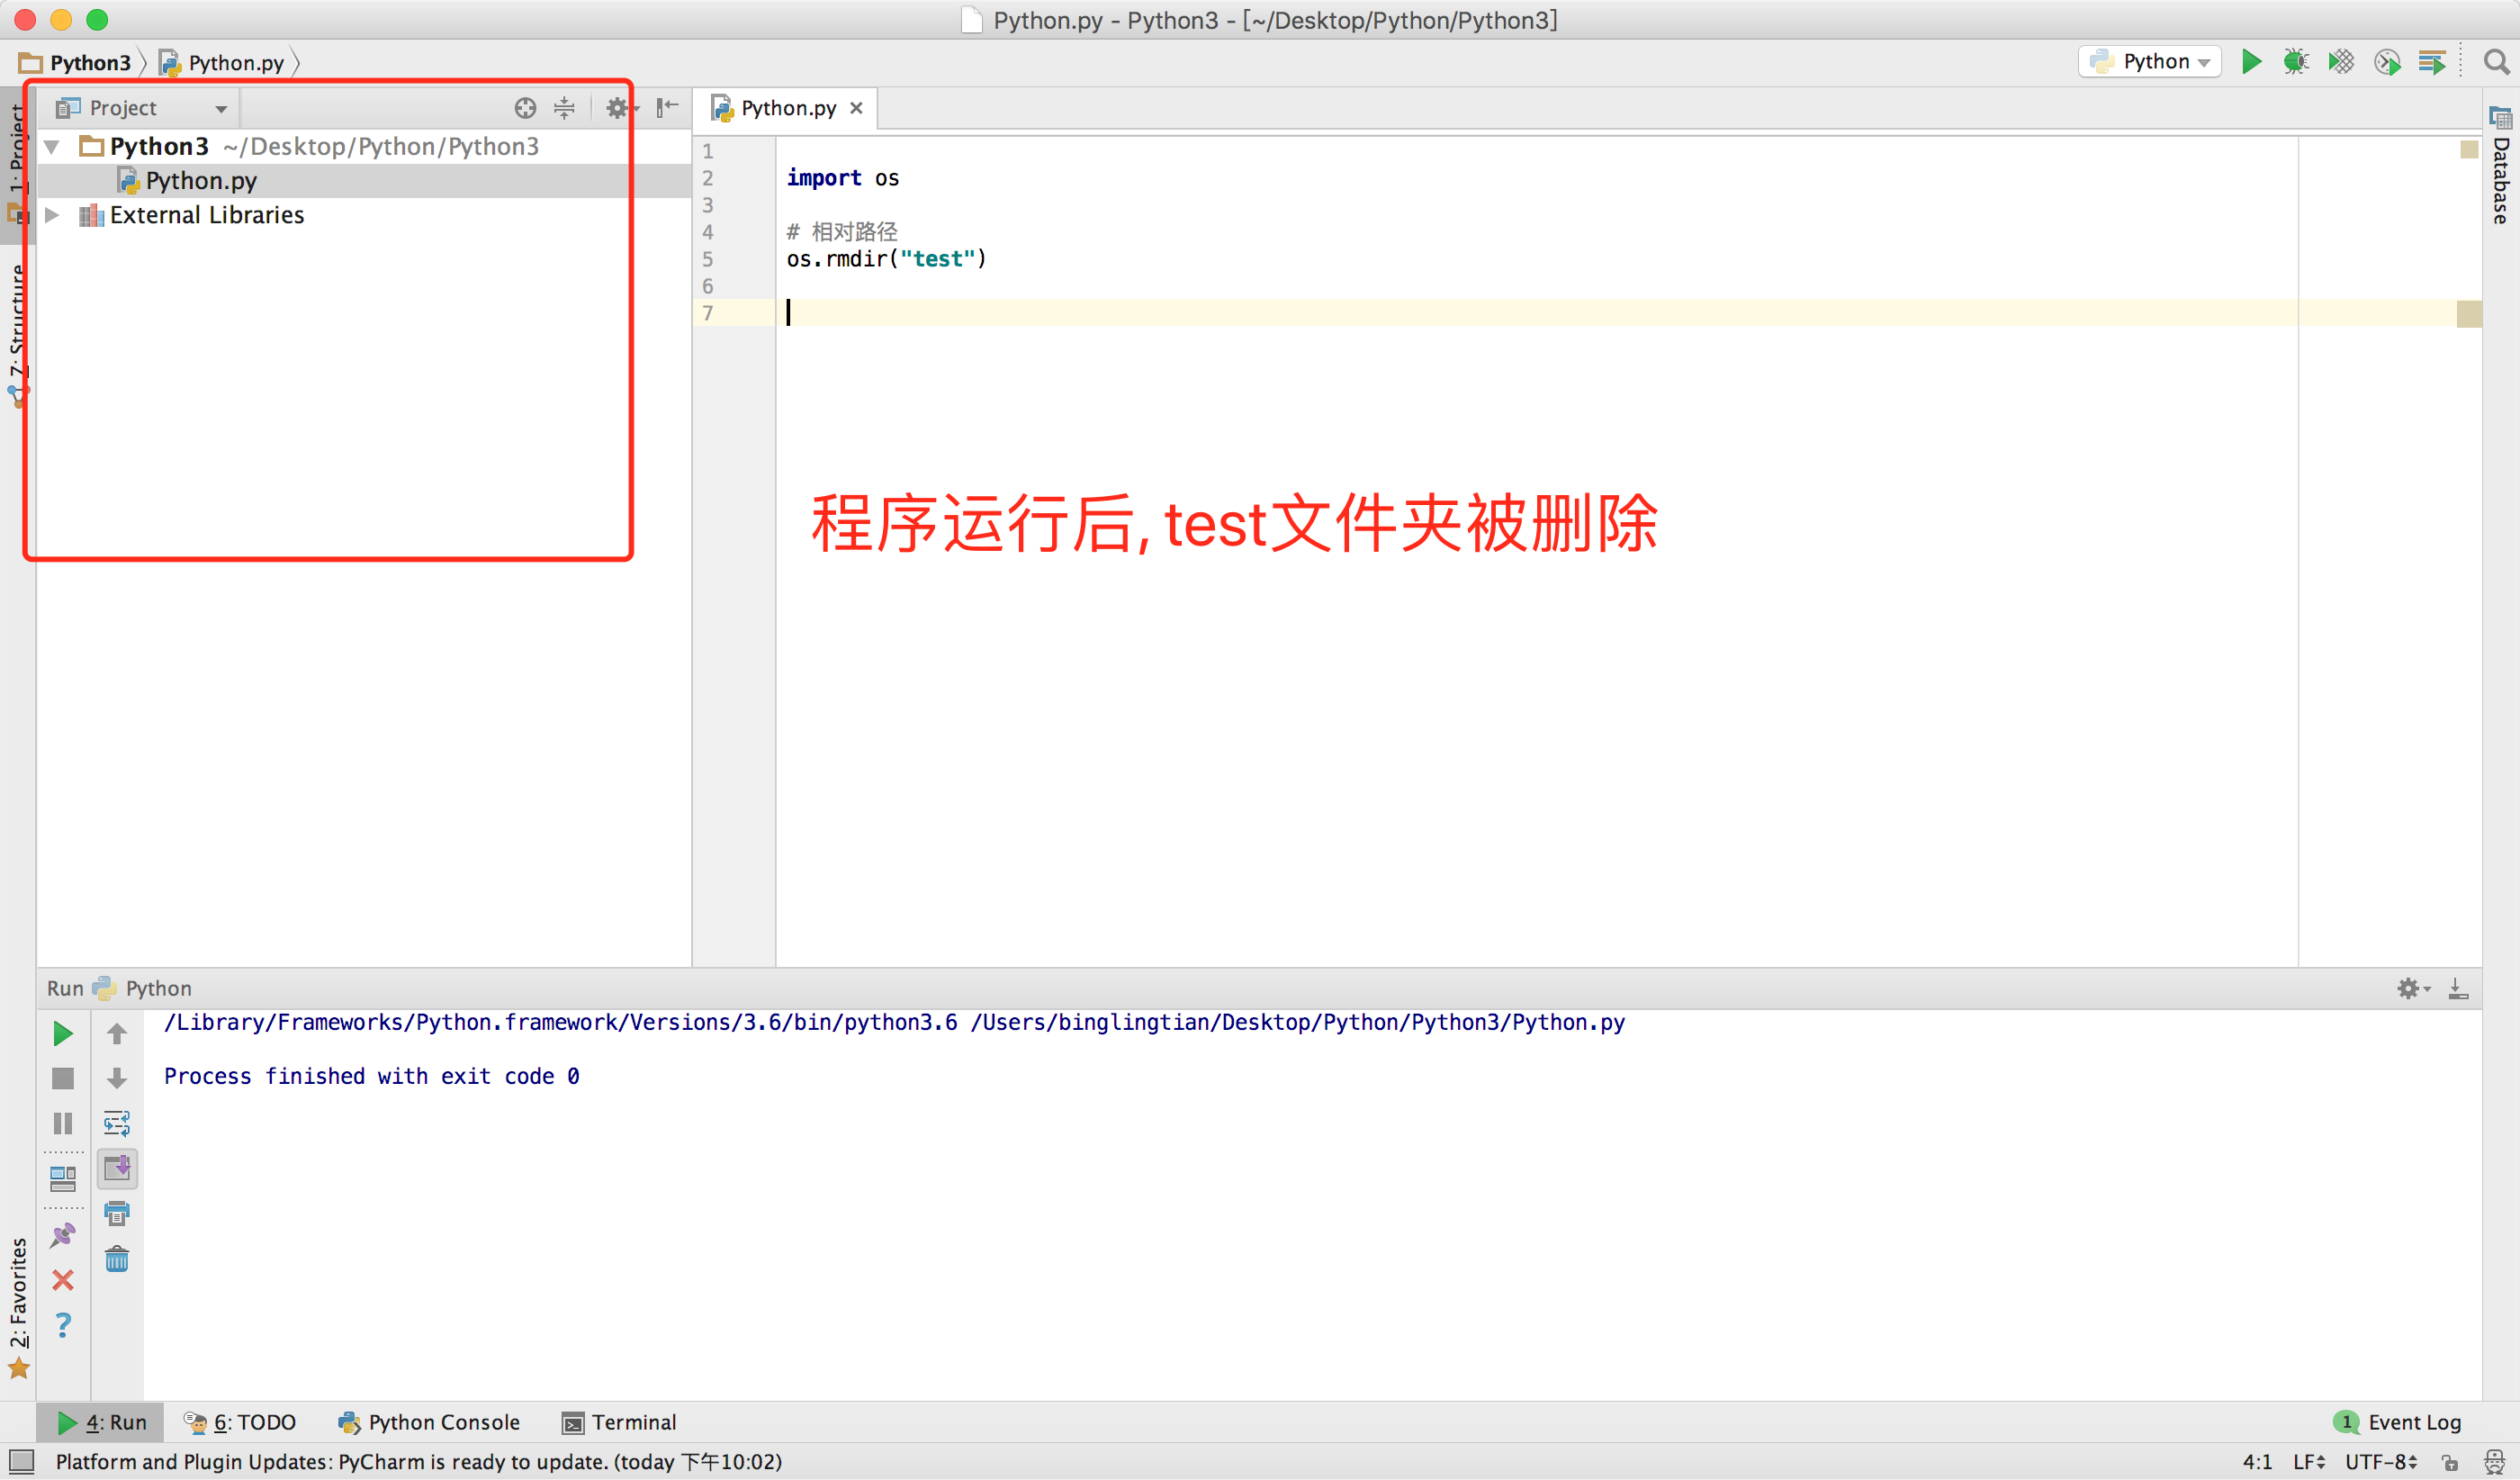Image resolution: width=2520 pixels, height=1480 pixels.
Task: Click the green Run button in top toolbar
Action: click(2250, 62)
